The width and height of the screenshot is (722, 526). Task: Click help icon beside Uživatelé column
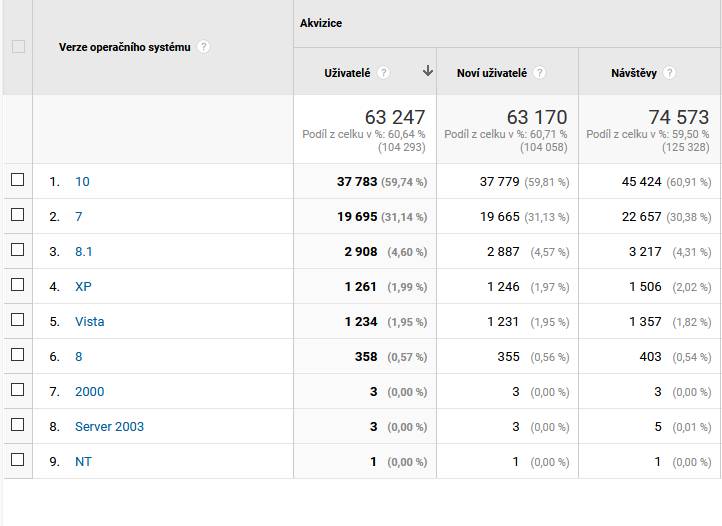[384, 73]
